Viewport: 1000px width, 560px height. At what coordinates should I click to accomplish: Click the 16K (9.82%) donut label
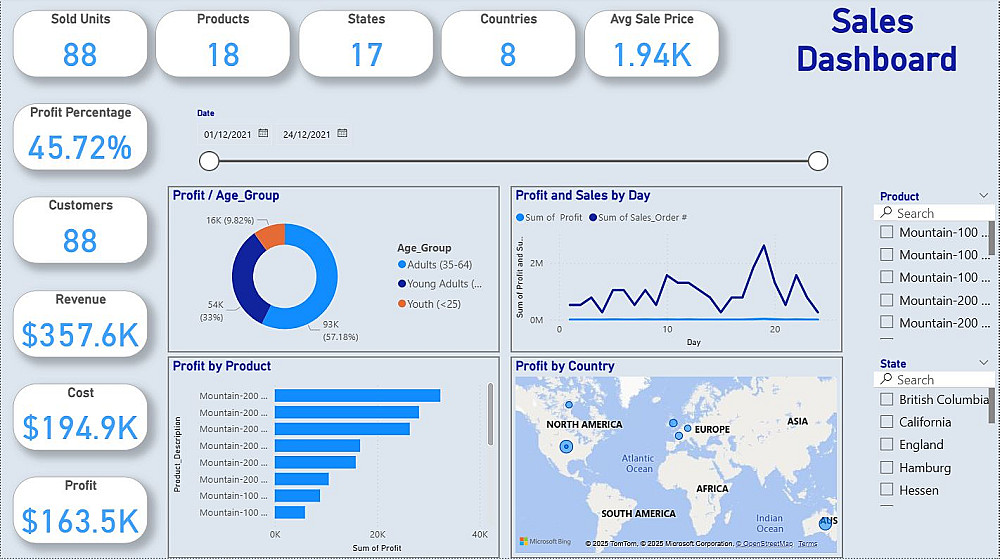pos(230,220)
